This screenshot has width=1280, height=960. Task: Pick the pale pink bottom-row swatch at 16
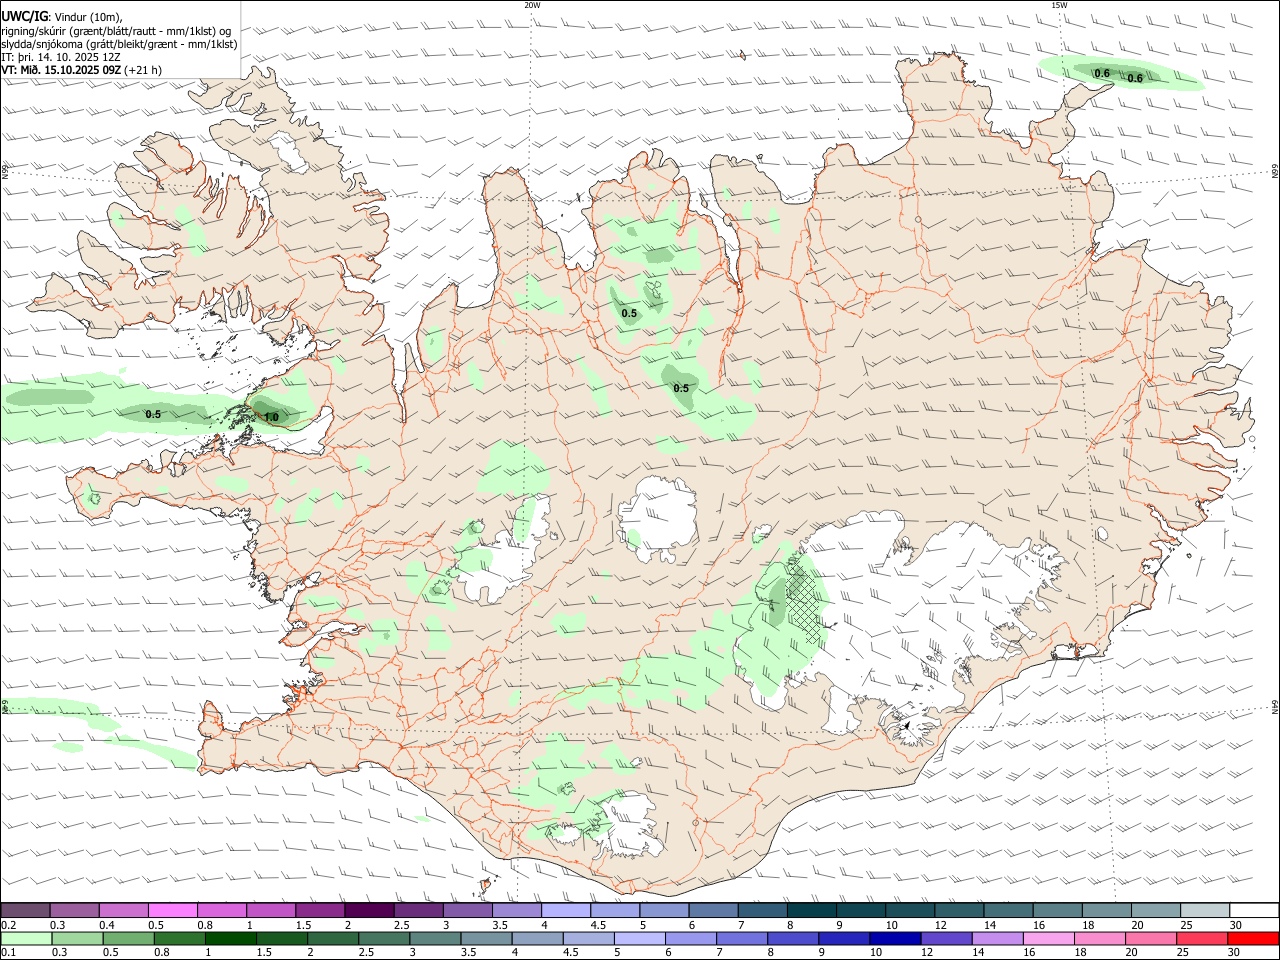click(1049, 939)
